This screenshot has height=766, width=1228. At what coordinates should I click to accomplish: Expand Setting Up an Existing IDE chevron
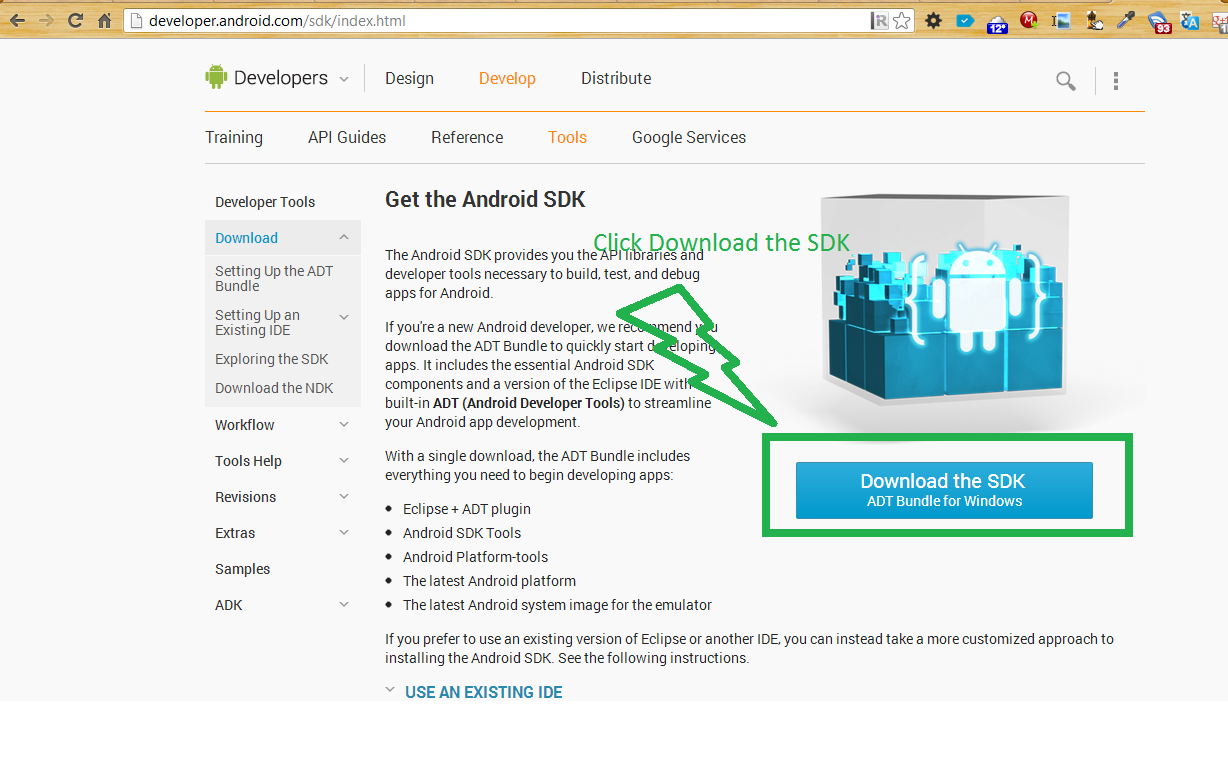pyautogui.click(x=344, y=317)
